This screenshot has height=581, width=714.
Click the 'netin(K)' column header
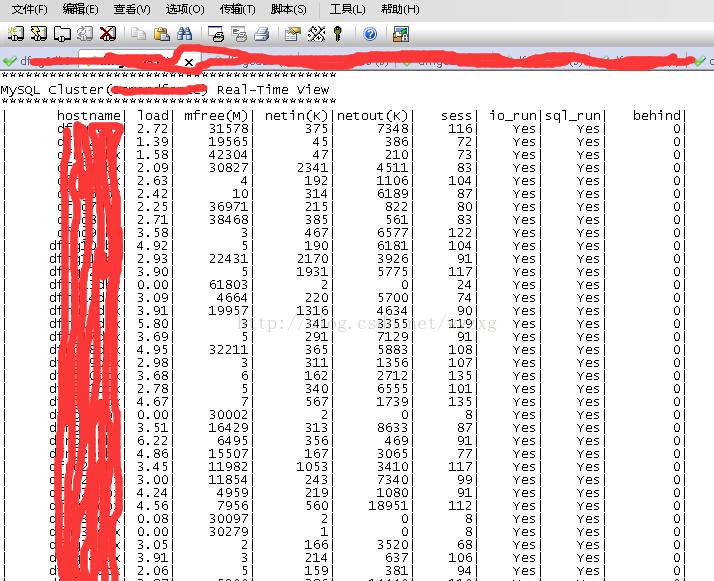296,116
